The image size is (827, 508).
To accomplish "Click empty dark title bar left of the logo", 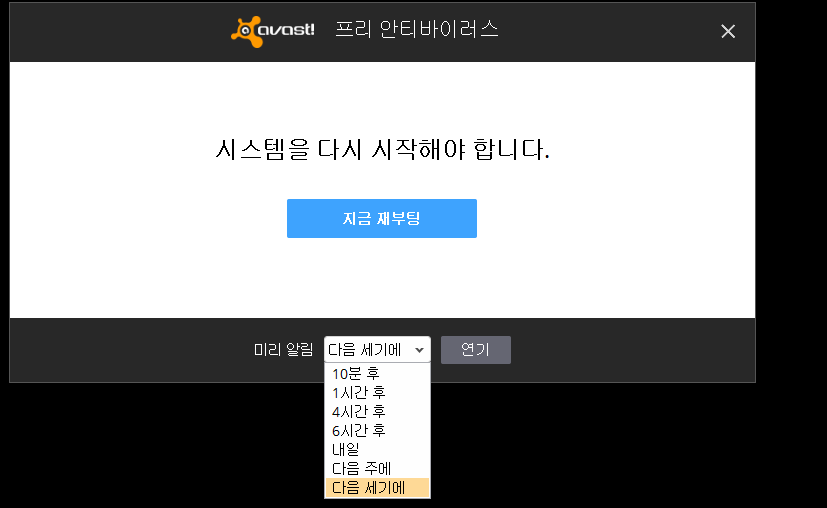I will click(120, 32).
